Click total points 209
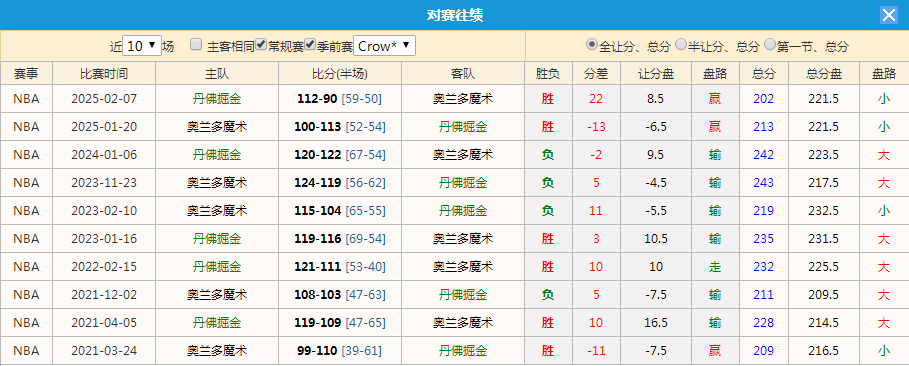 (763, 350)
